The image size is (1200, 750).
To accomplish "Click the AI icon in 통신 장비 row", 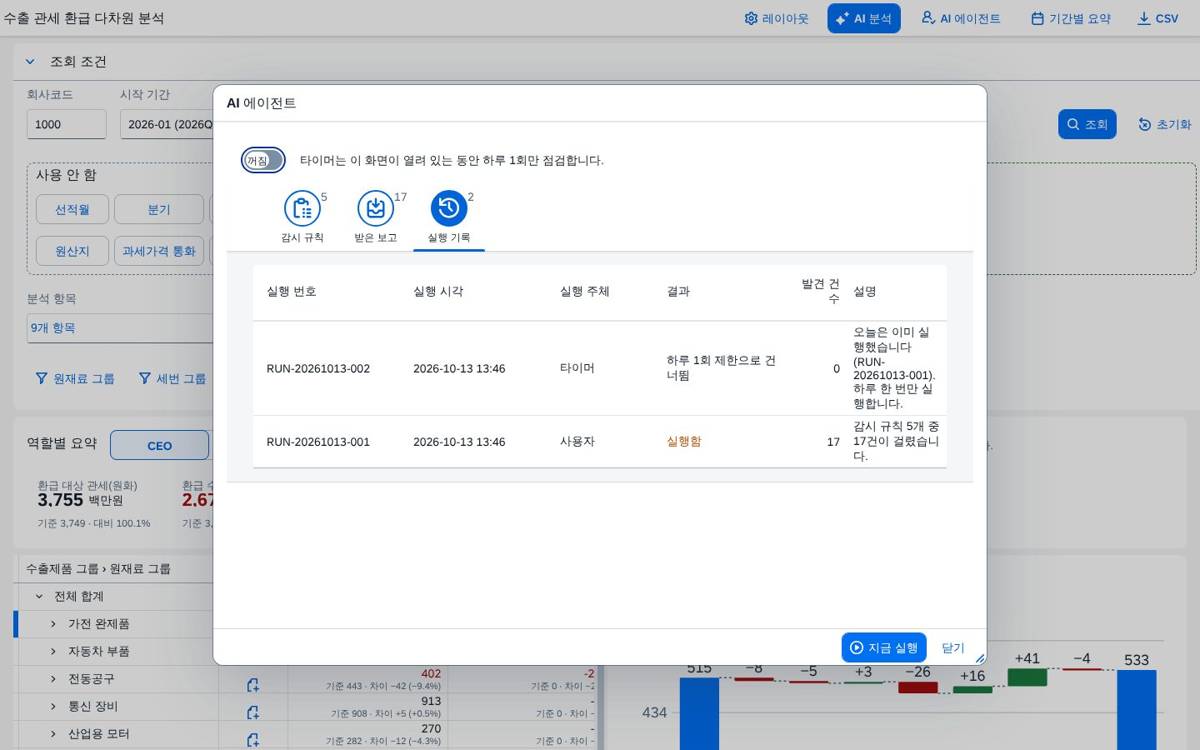I will click(253, 712).
